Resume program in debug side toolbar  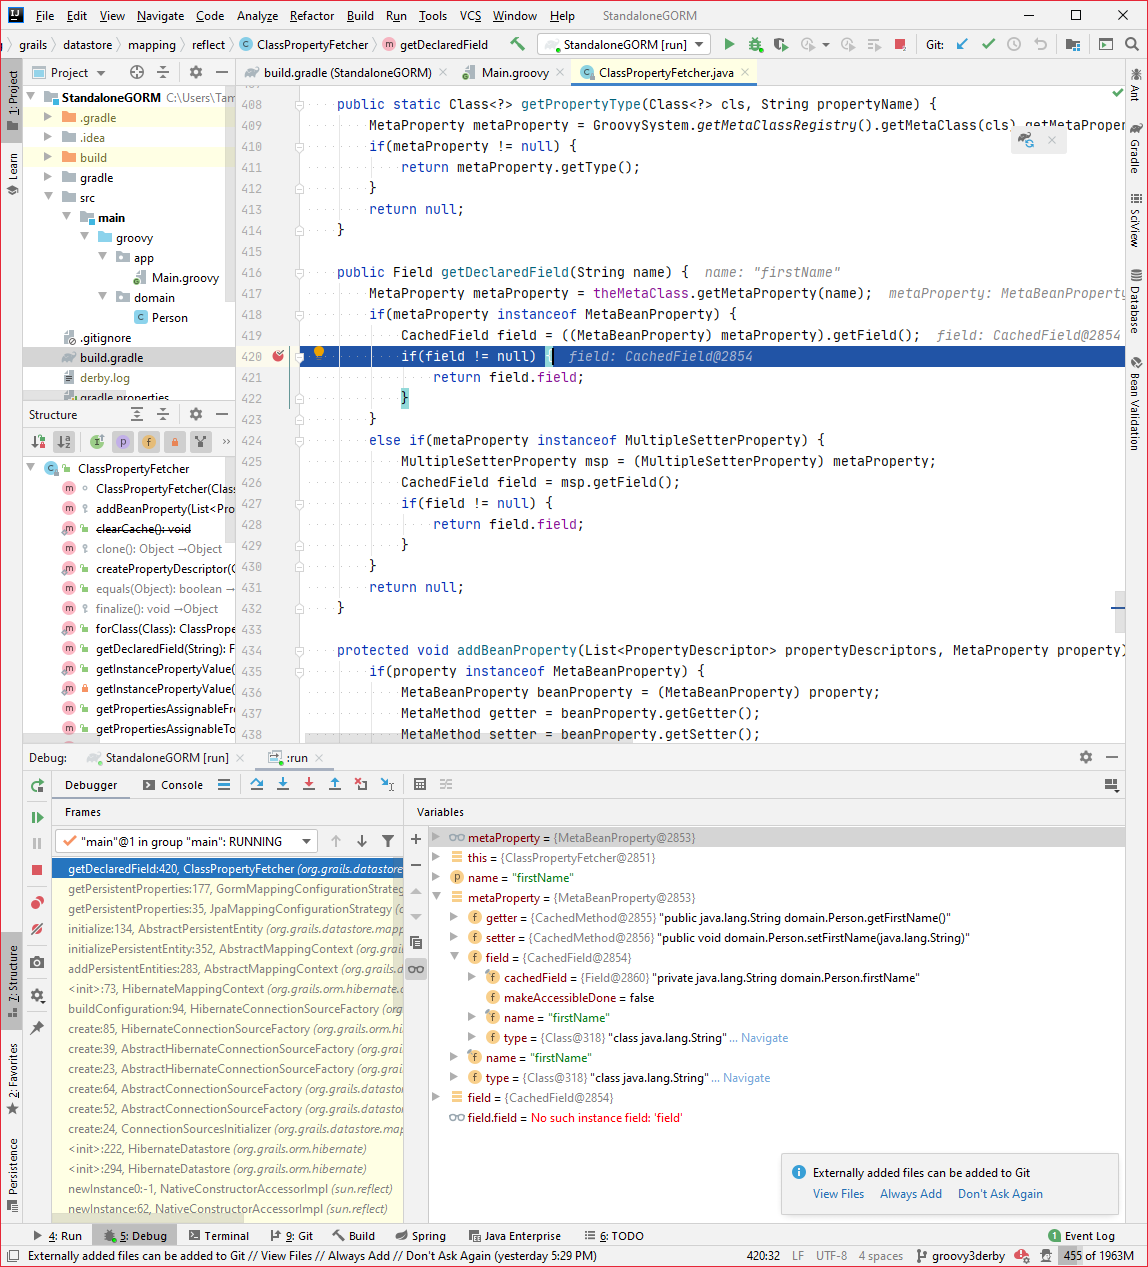tap(37, 817)
